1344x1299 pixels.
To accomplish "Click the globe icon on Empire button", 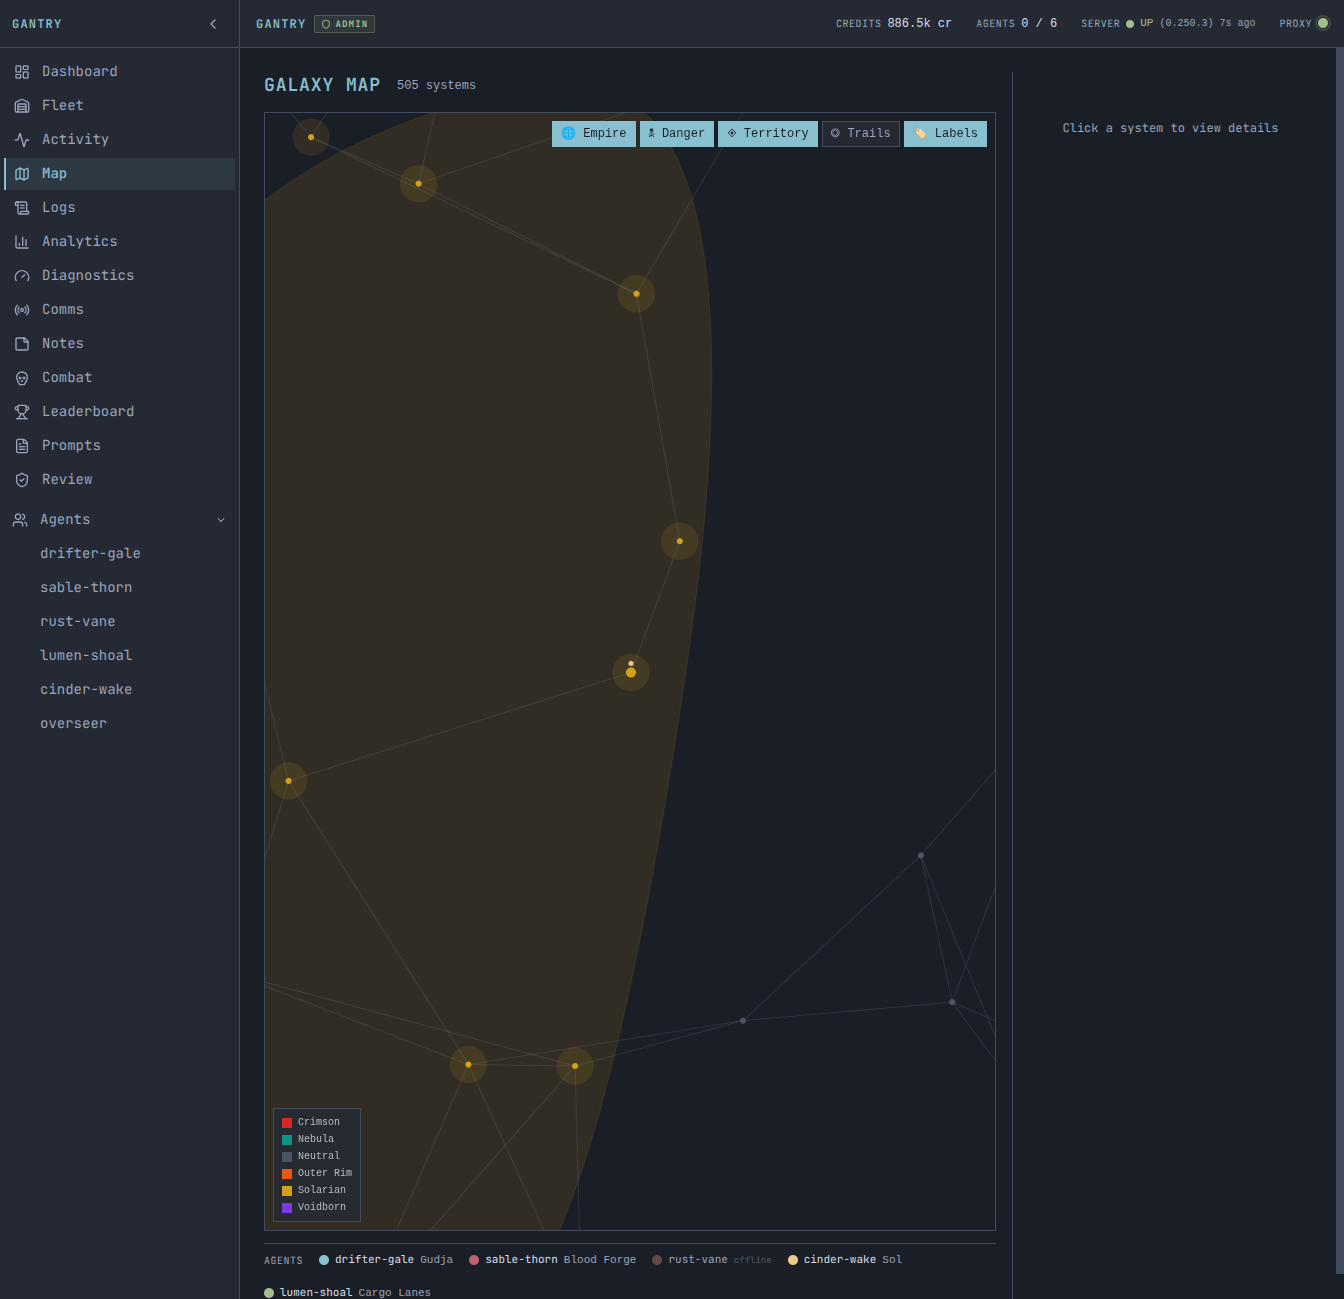I will point(568,133).
